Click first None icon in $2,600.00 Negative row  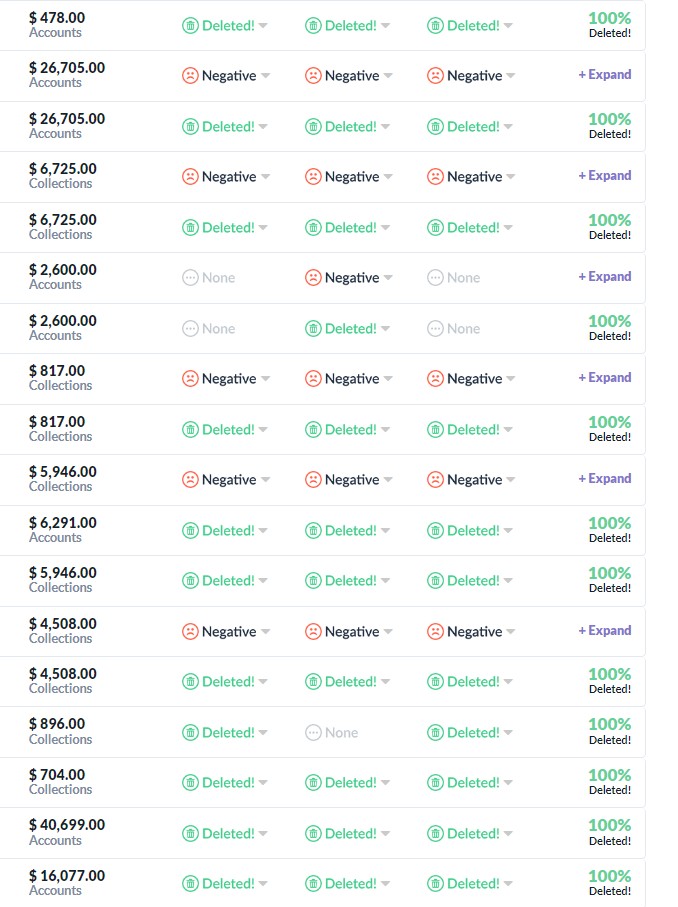(190, 278)
